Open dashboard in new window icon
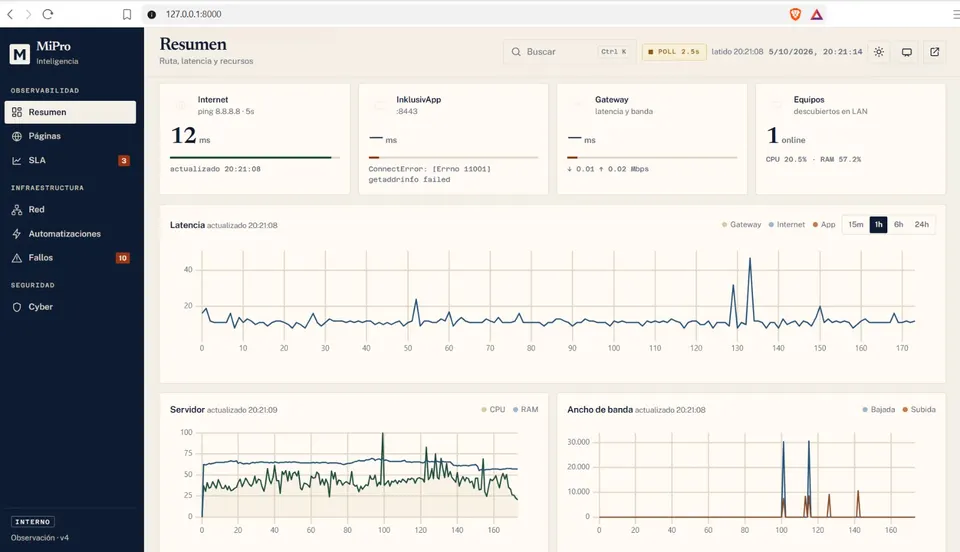Viewport: 960px width, 552px height. tap(934, 52)
